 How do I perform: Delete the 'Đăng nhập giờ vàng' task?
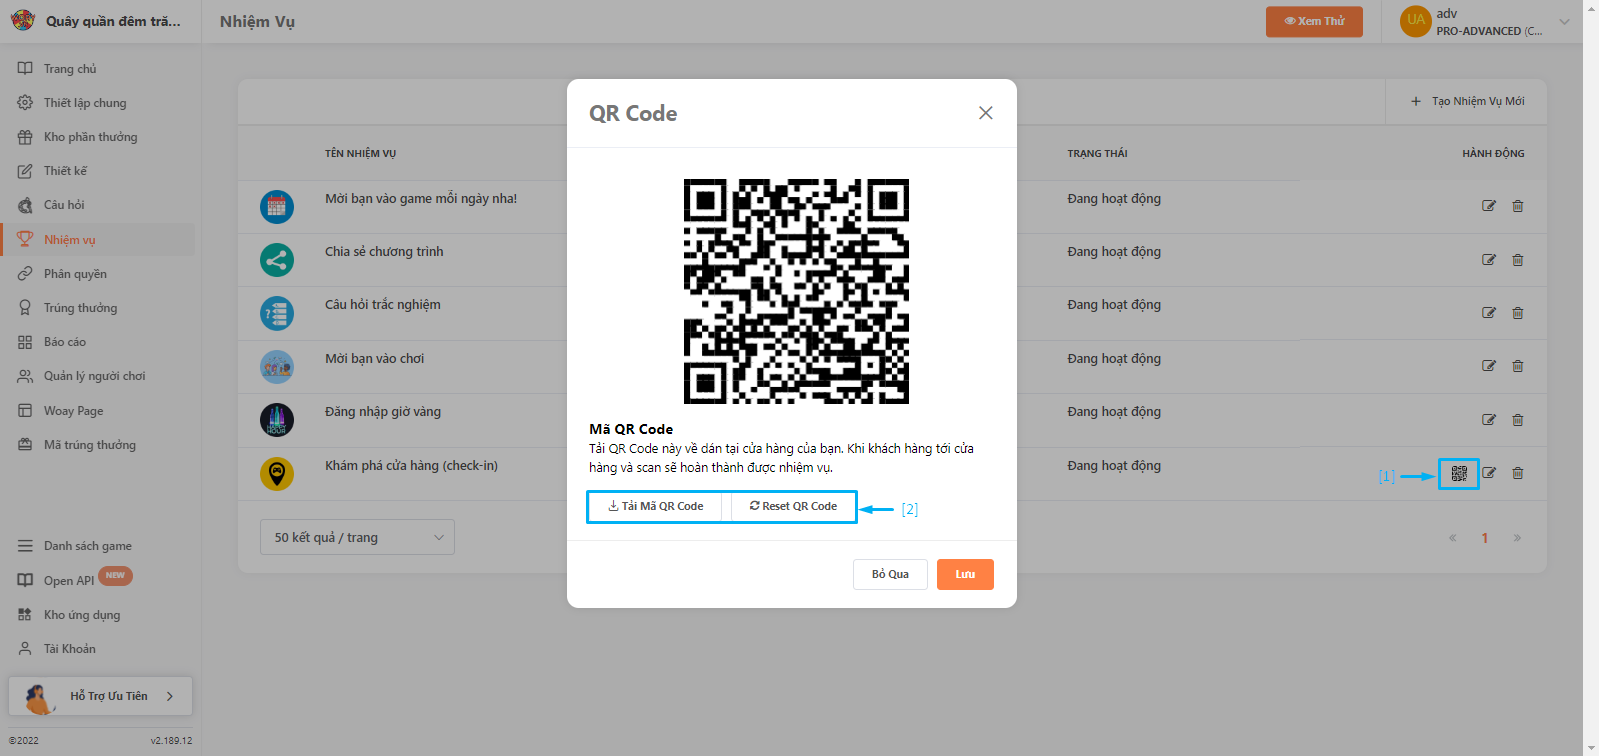click(x=1517, y=420)
